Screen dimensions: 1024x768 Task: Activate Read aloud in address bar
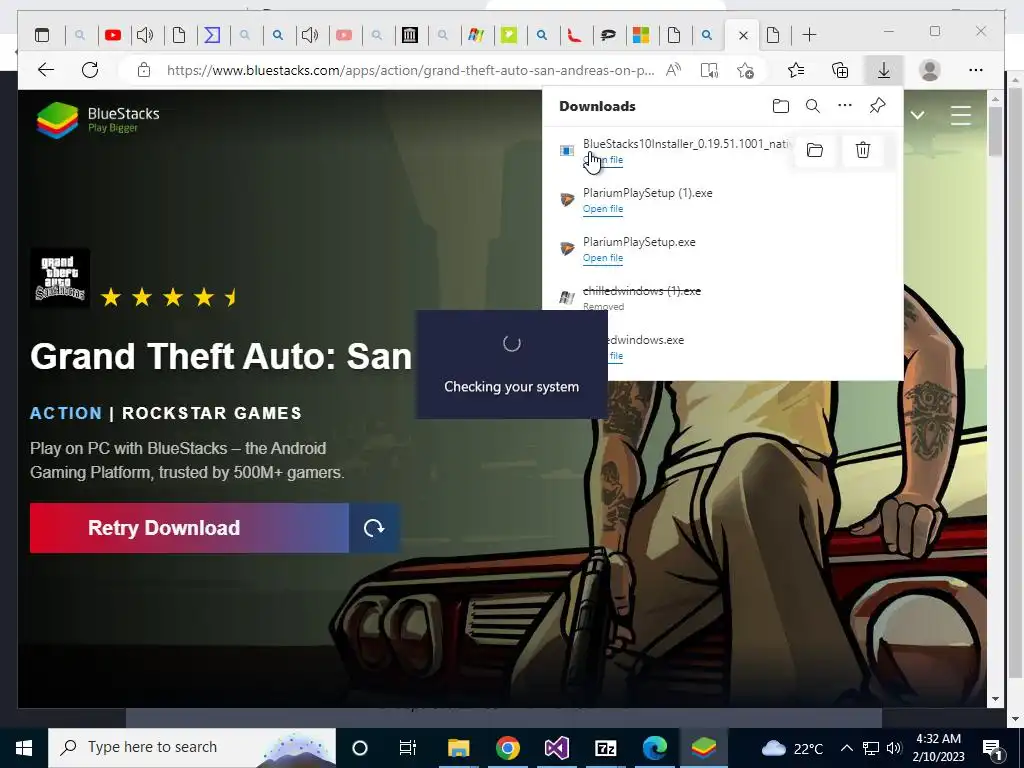(x=673, y=70)
